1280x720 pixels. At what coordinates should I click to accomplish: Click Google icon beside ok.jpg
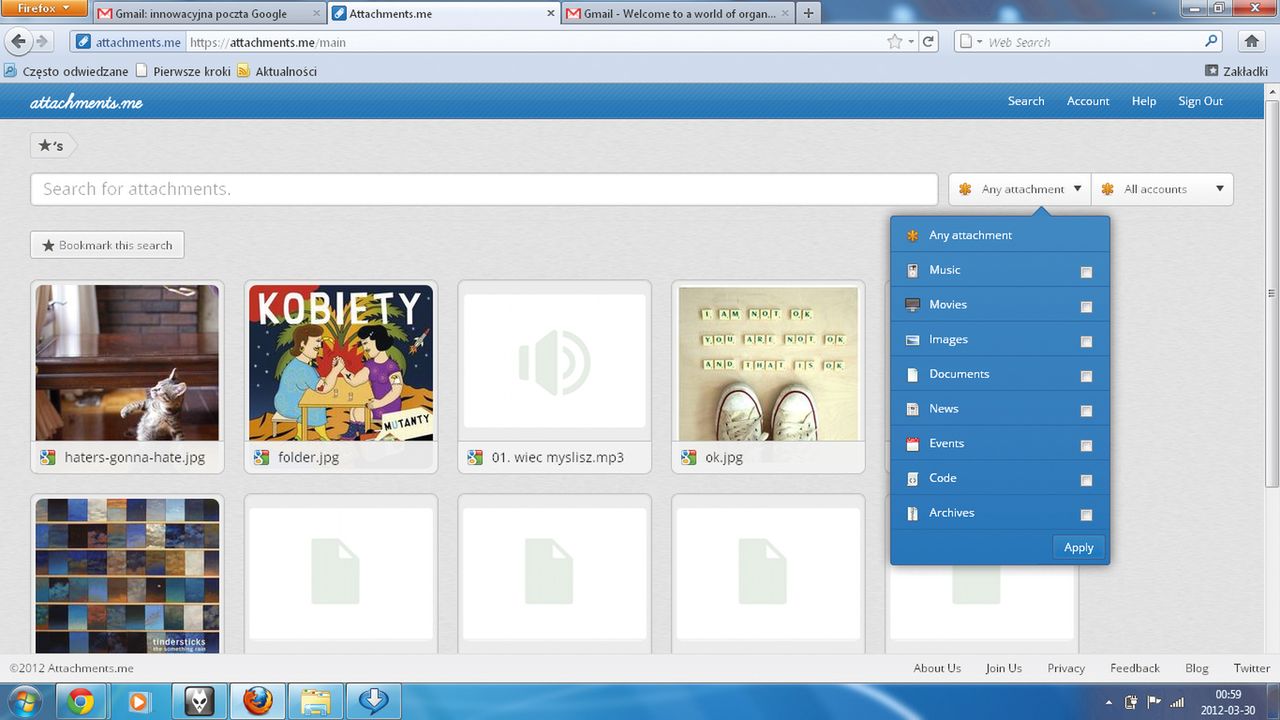coord(688,457)
